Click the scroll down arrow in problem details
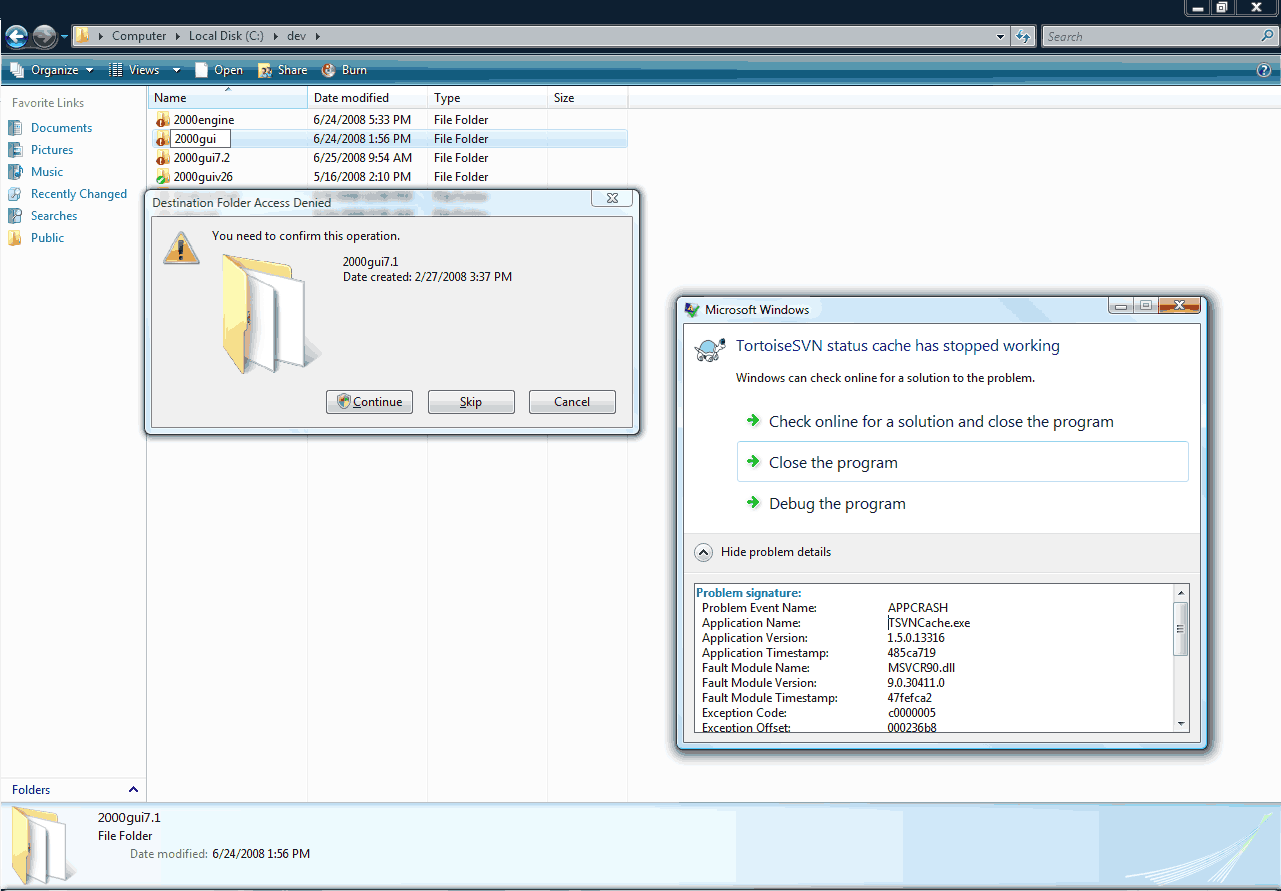 click(x=1181, y=724)
